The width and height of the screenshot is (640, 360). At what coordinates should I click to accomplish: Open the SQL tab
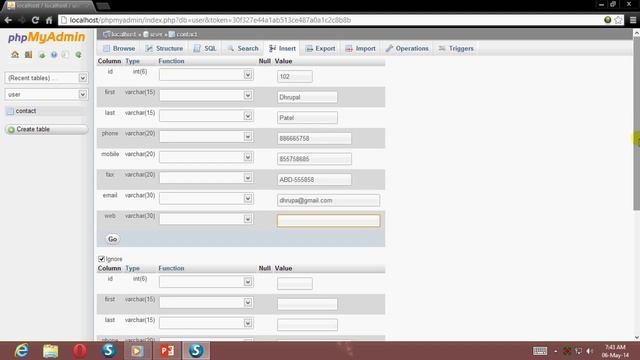click(x=204, y=48)
